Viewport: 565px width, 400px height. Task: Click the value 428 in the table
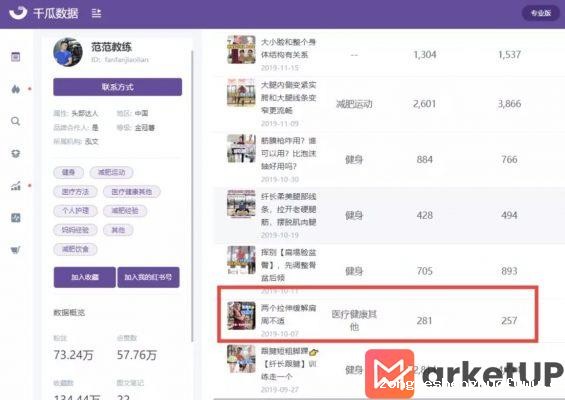coord(424,215)
